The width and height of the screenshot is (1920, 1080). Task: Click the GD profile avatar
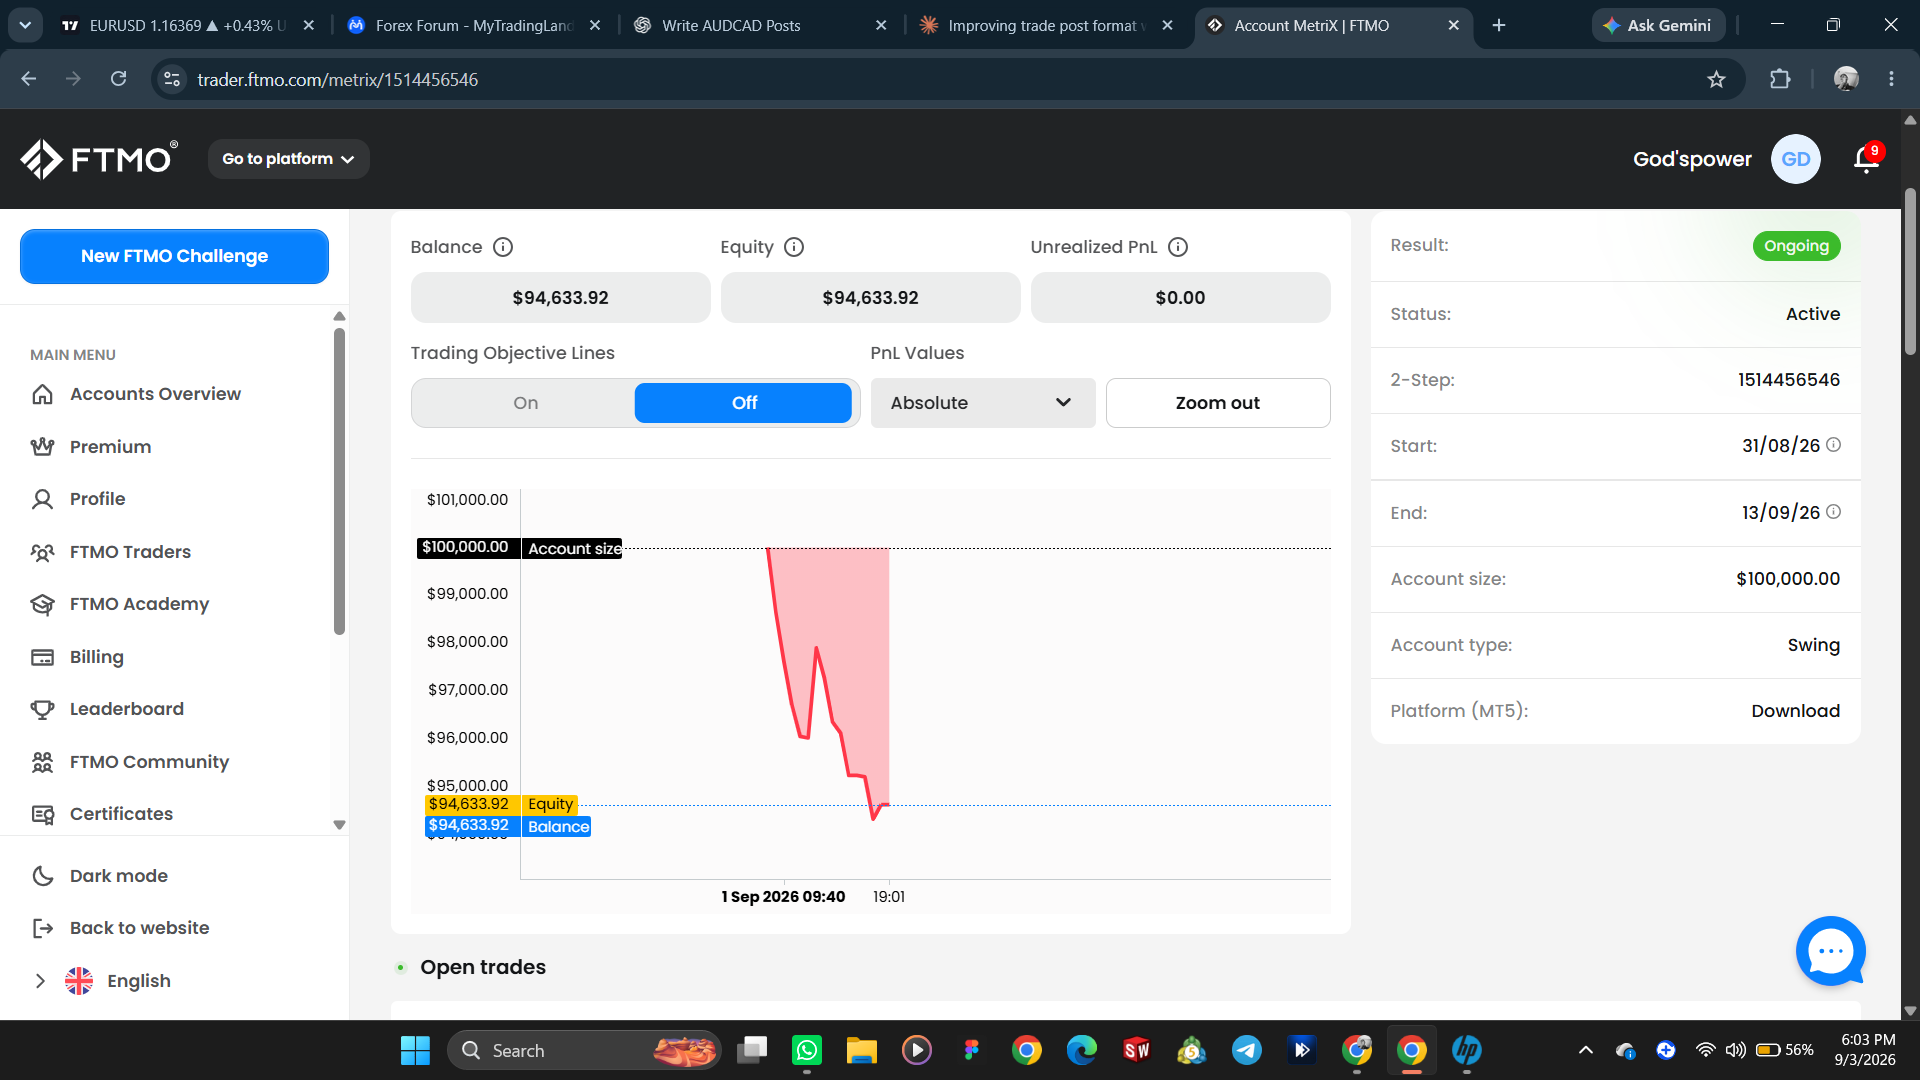1795,159
